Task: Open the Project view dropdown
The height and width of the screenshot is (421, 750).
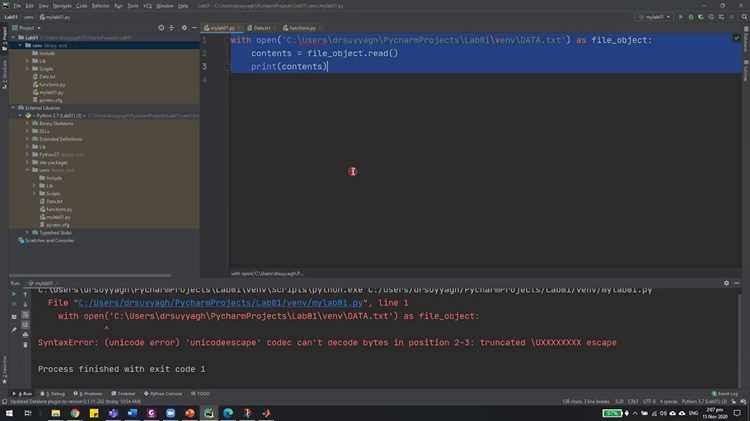Action: (26, 28)
